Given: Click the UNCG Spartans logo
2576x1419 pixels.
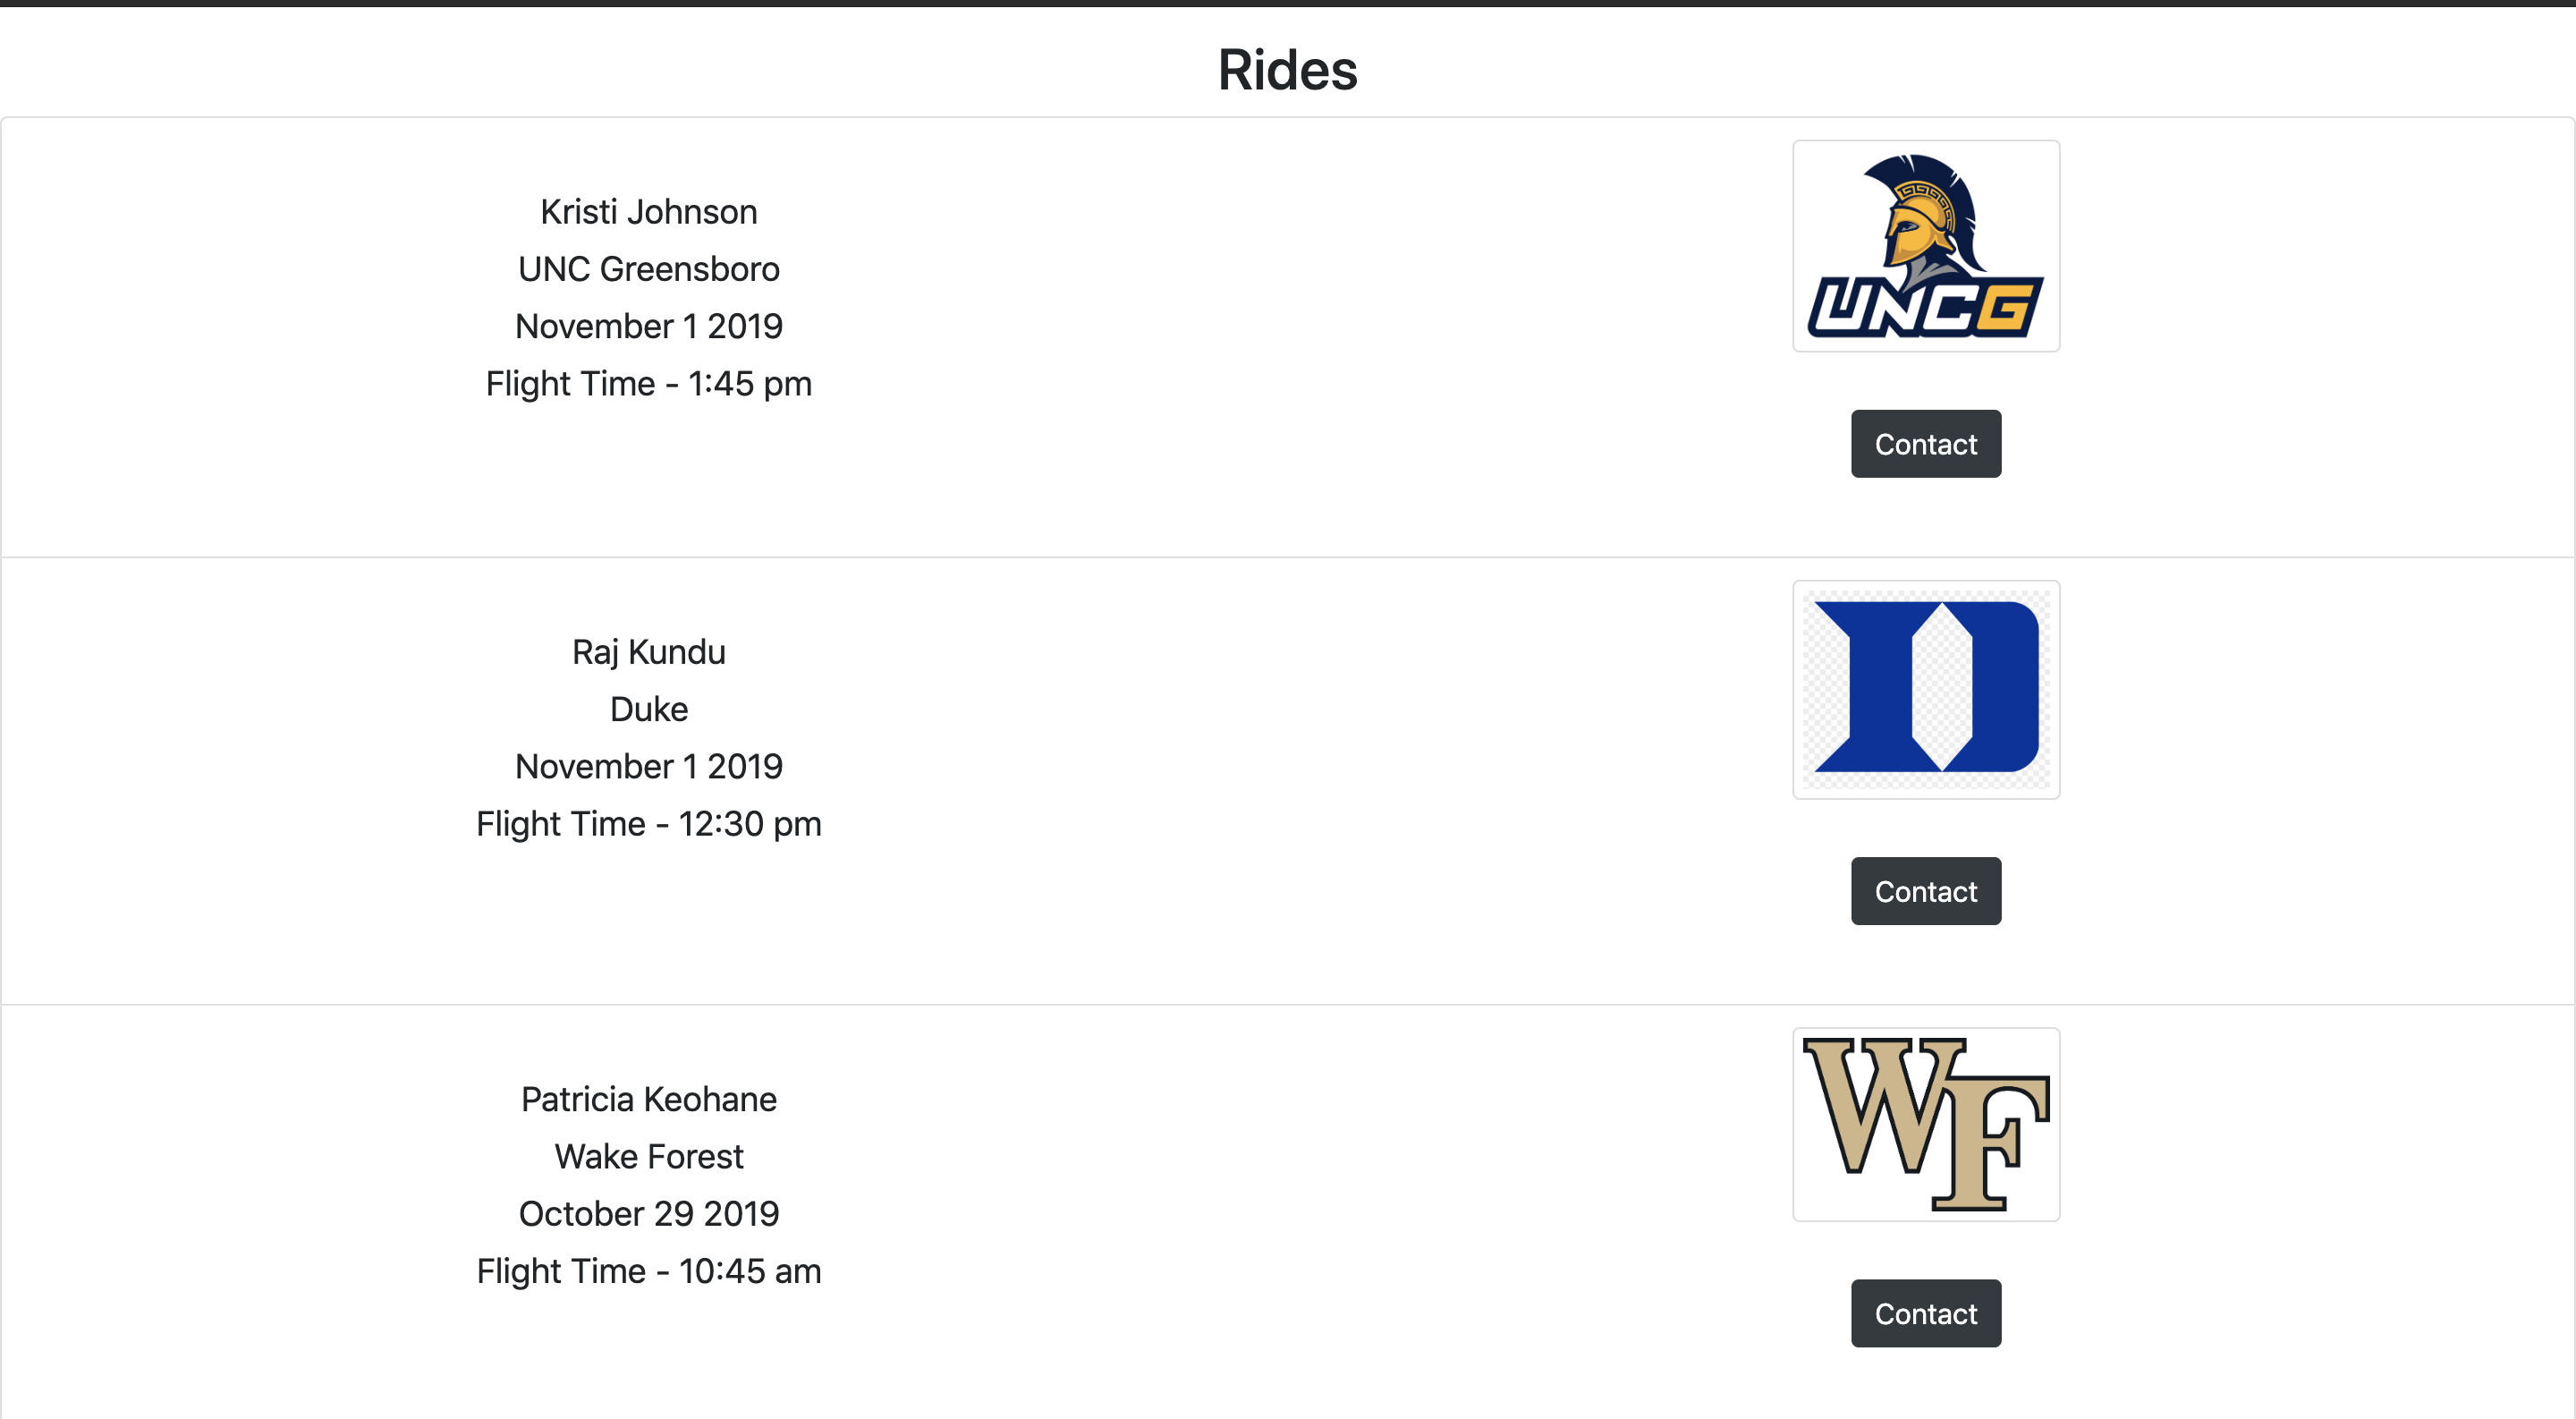Looking at the screenshot, I should click(x=1925, y=246).
